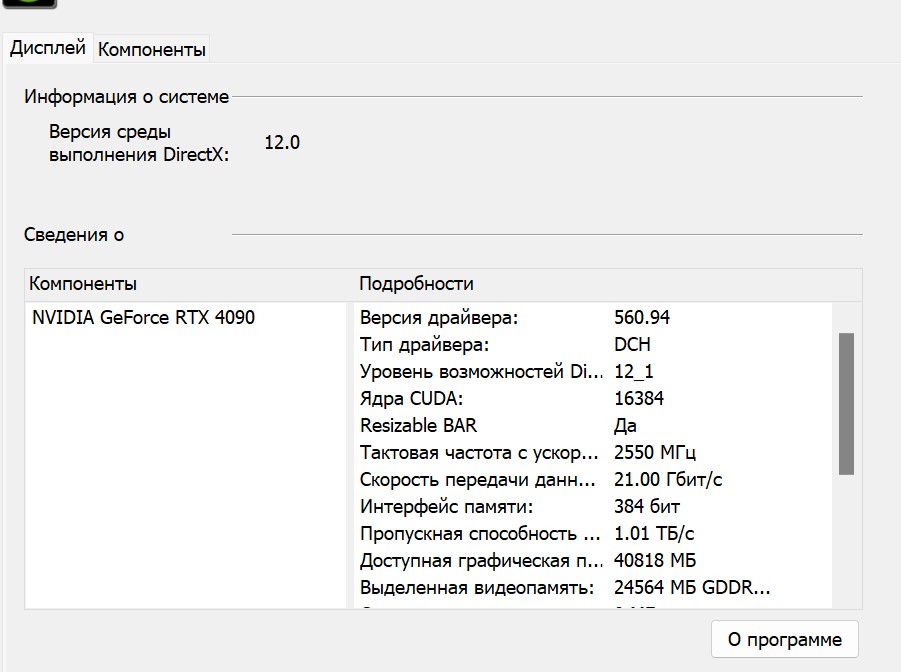
Task: Select the Версия драйвера row label
Action: pos(439,317)
